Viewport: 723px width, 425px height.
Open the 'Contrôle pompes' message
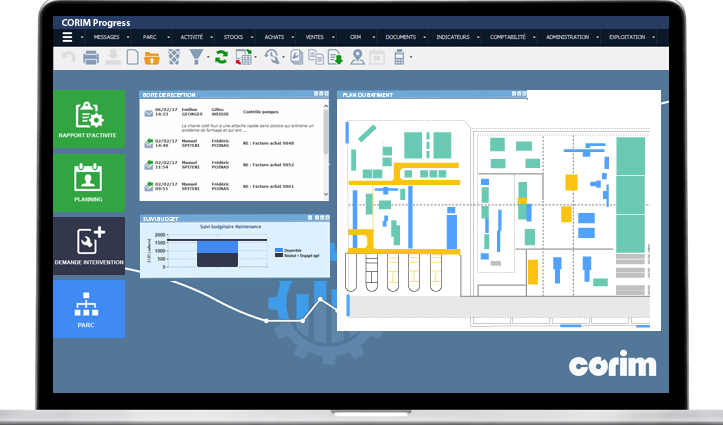(261, 112)
